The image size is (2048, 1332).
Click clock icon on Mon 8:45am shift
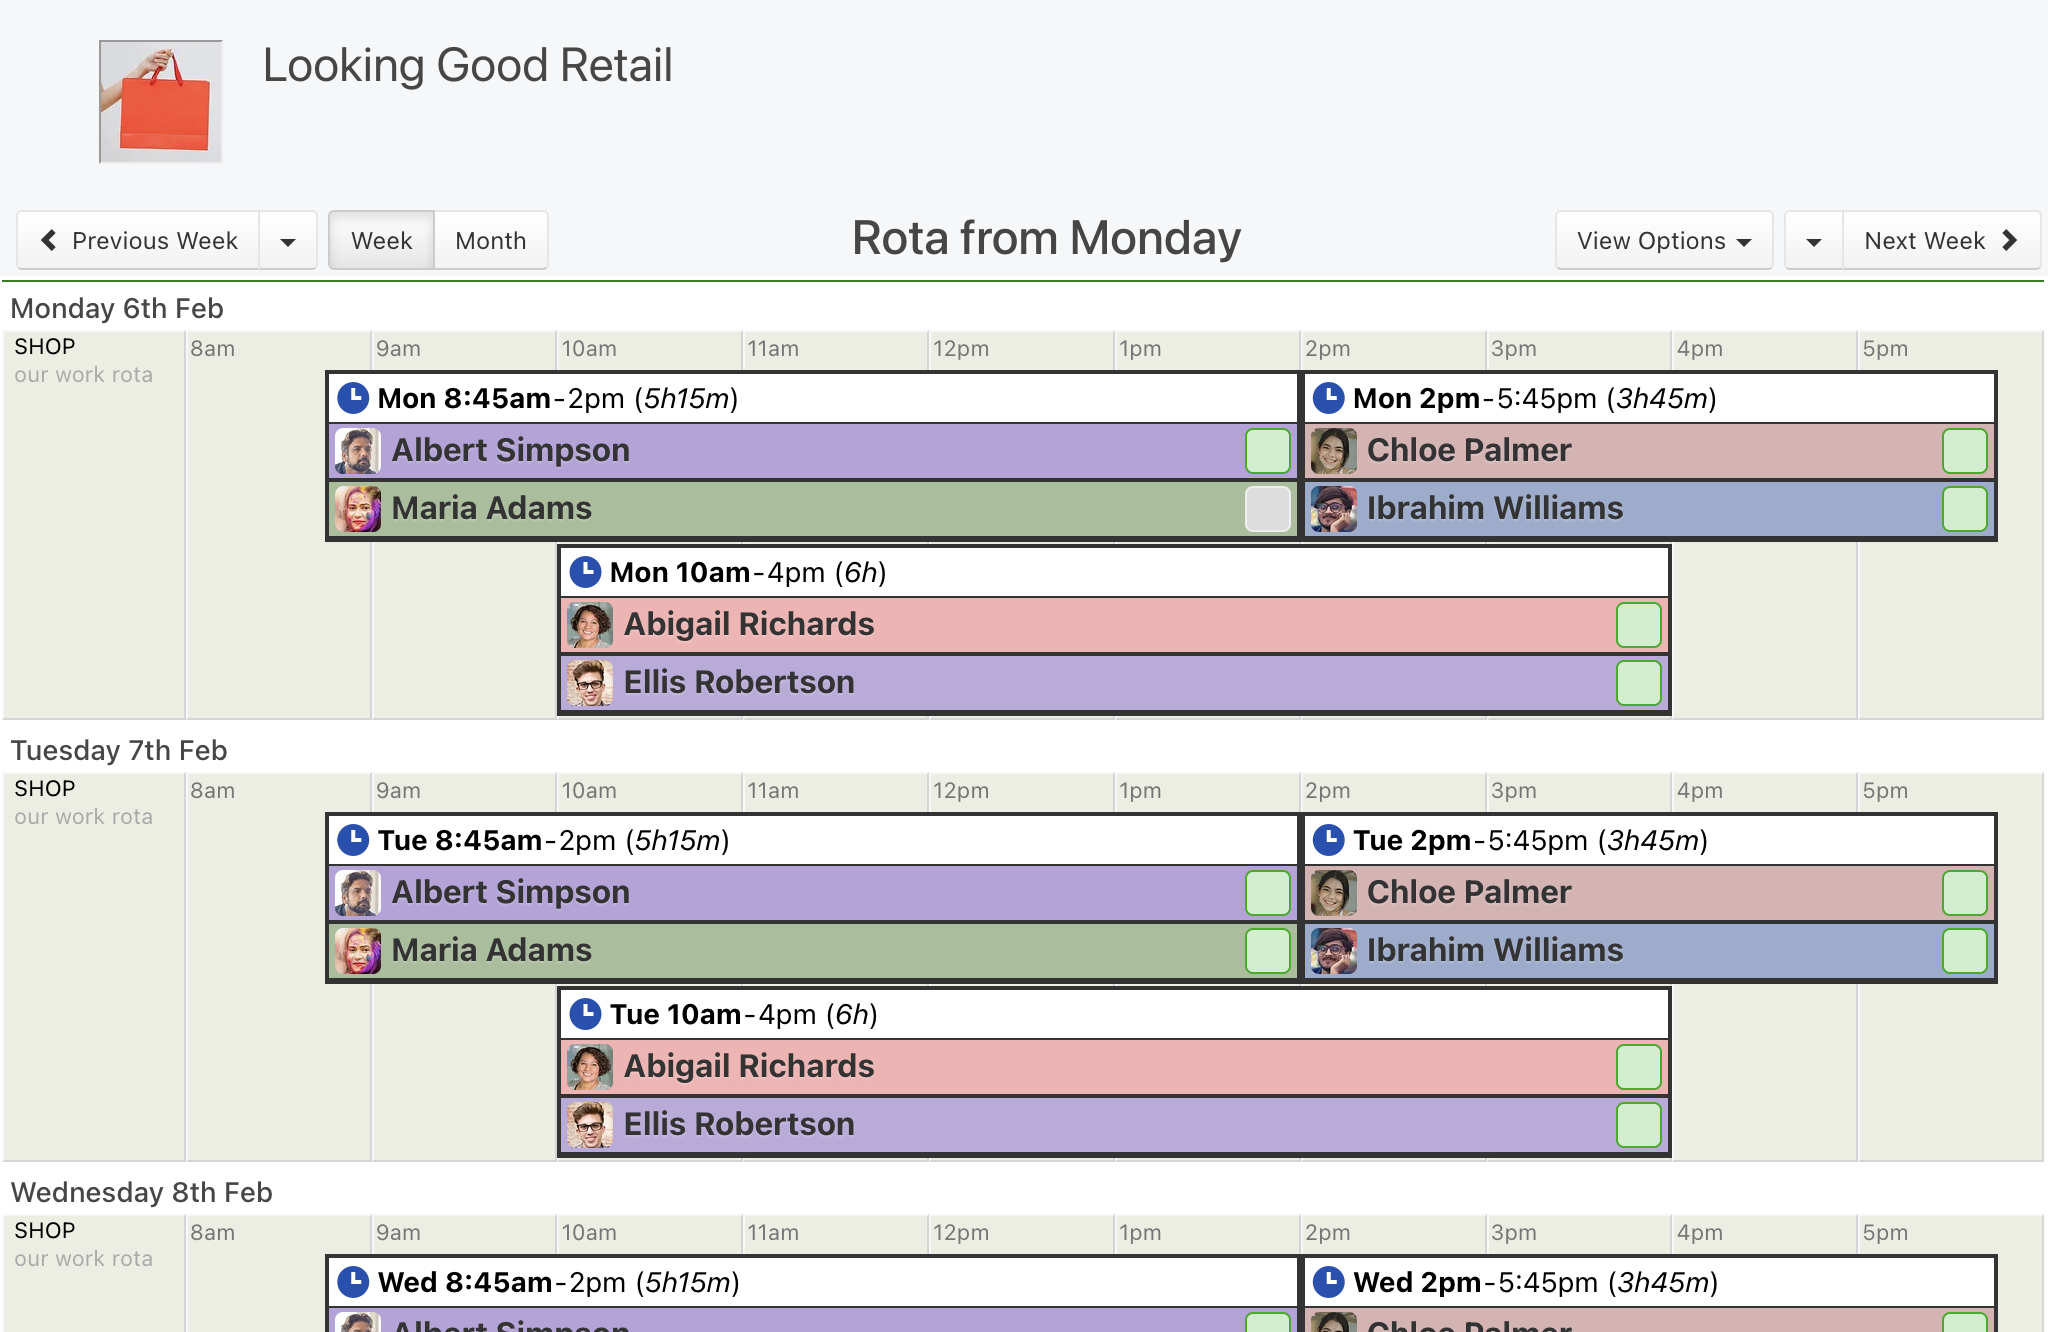pos(352,398)
